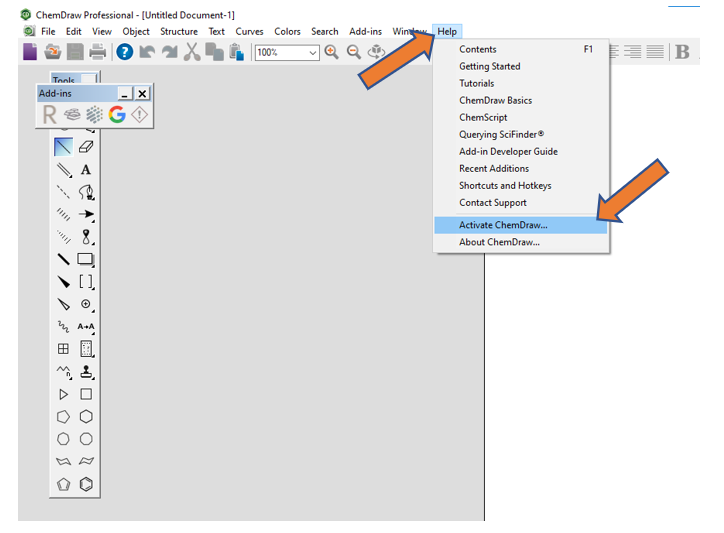Select the TLC Plate tool
This screenshot has width=724, height=533.
[87, 349]
